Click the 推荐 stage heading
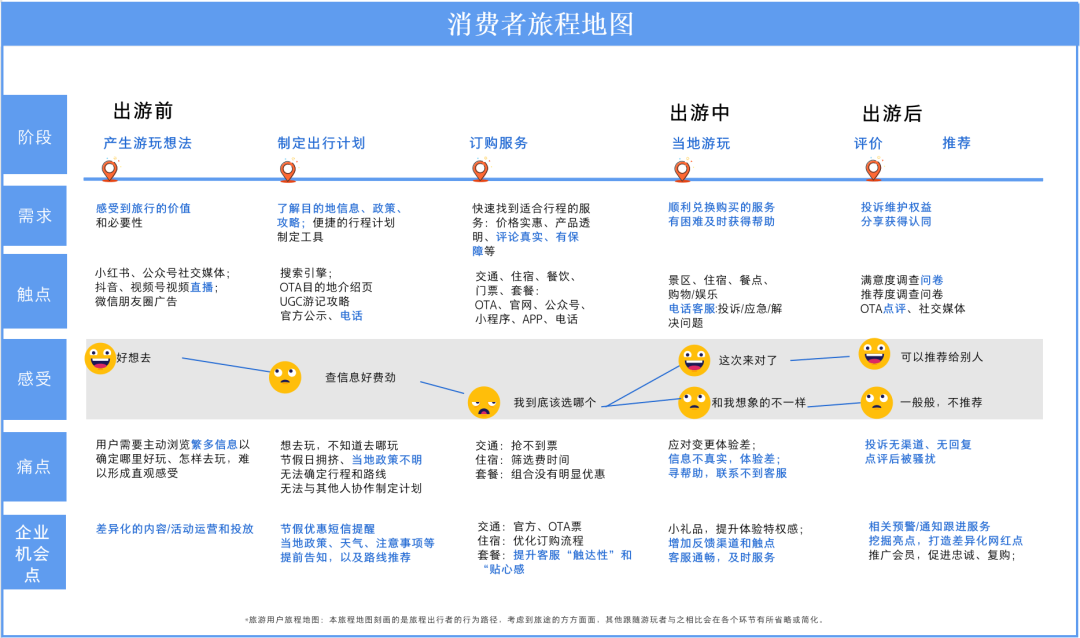 [957, 143]
